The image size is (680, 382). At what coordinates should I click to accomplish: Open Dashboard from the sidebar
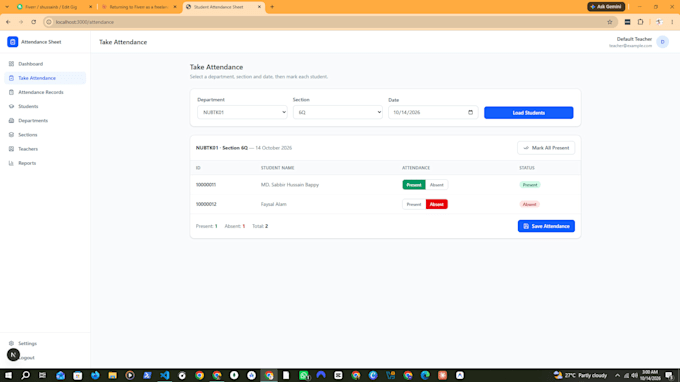pos(30,64)
